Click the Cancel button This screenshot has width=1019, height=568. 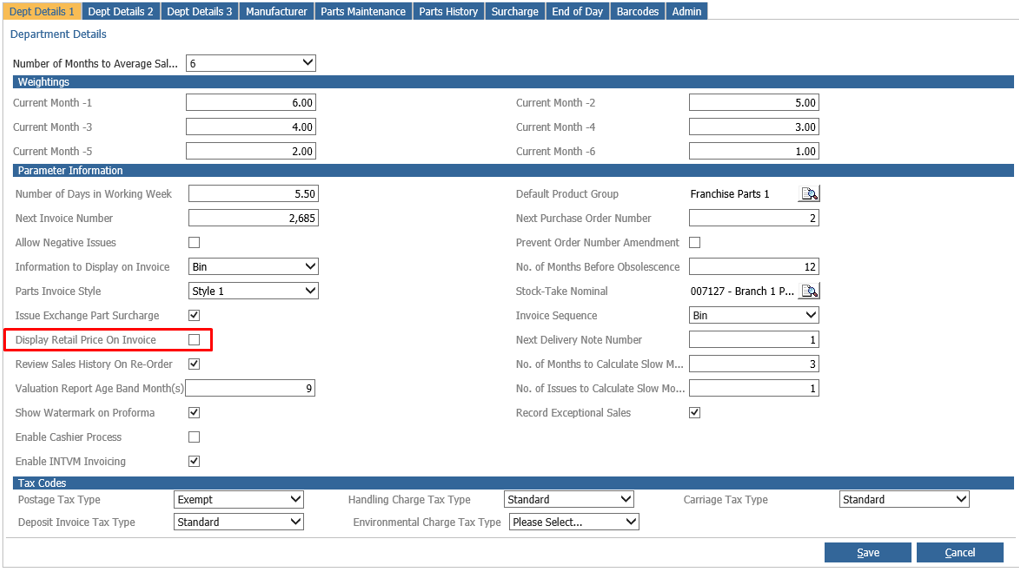tap(960, 552)
